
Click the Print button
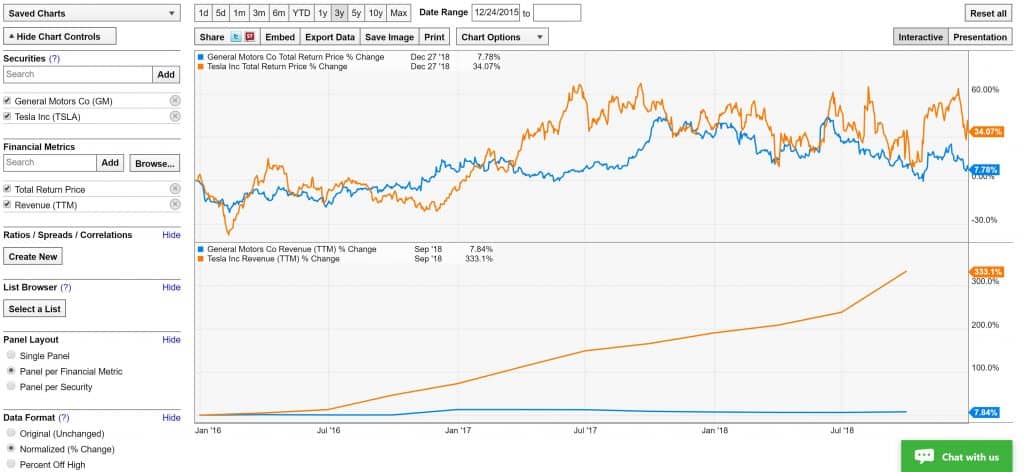point(434,37)
